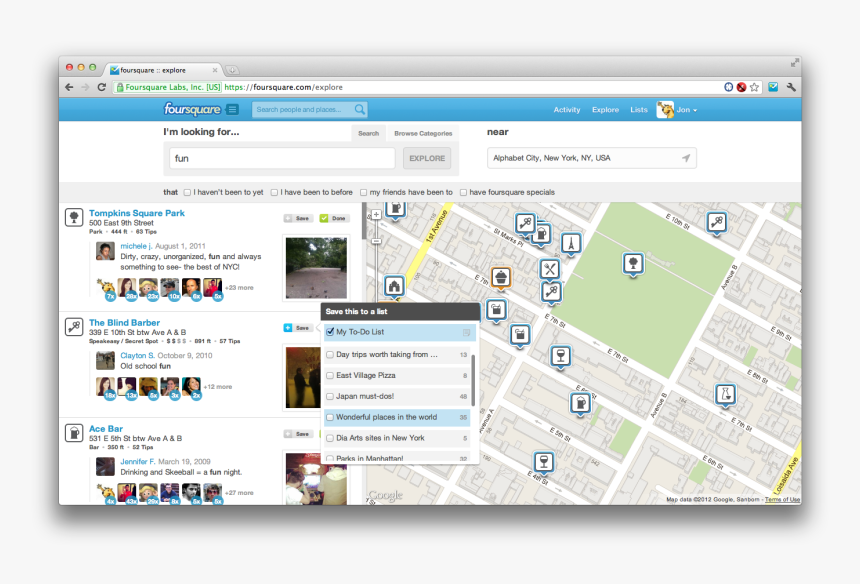Switch to Browse Categories tab
This screenshot has width=860, height=584.
click(x=422, y=133)
